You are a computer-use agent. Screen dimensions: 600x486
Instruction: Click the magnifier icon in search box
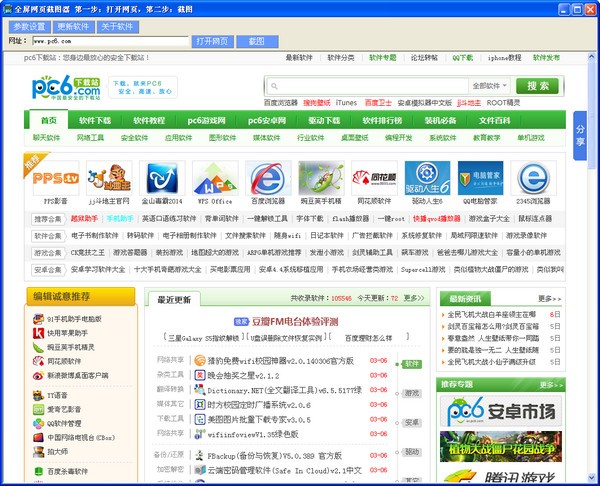coord(274,86)
